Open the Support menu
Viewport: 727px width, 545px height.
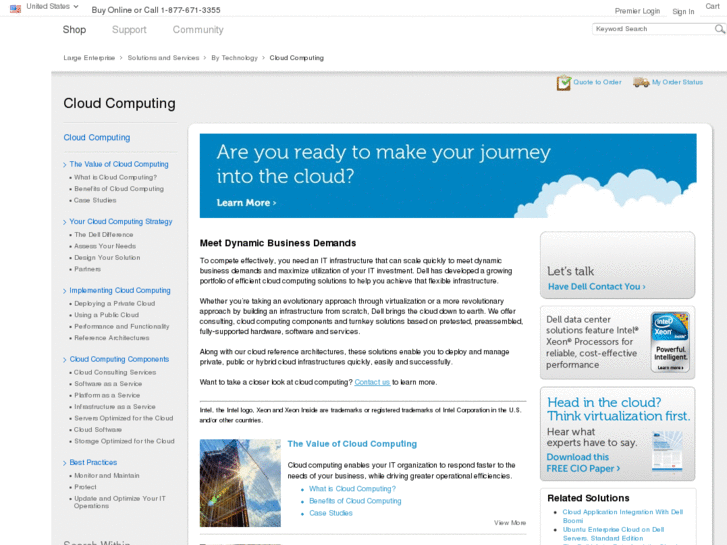129,30
